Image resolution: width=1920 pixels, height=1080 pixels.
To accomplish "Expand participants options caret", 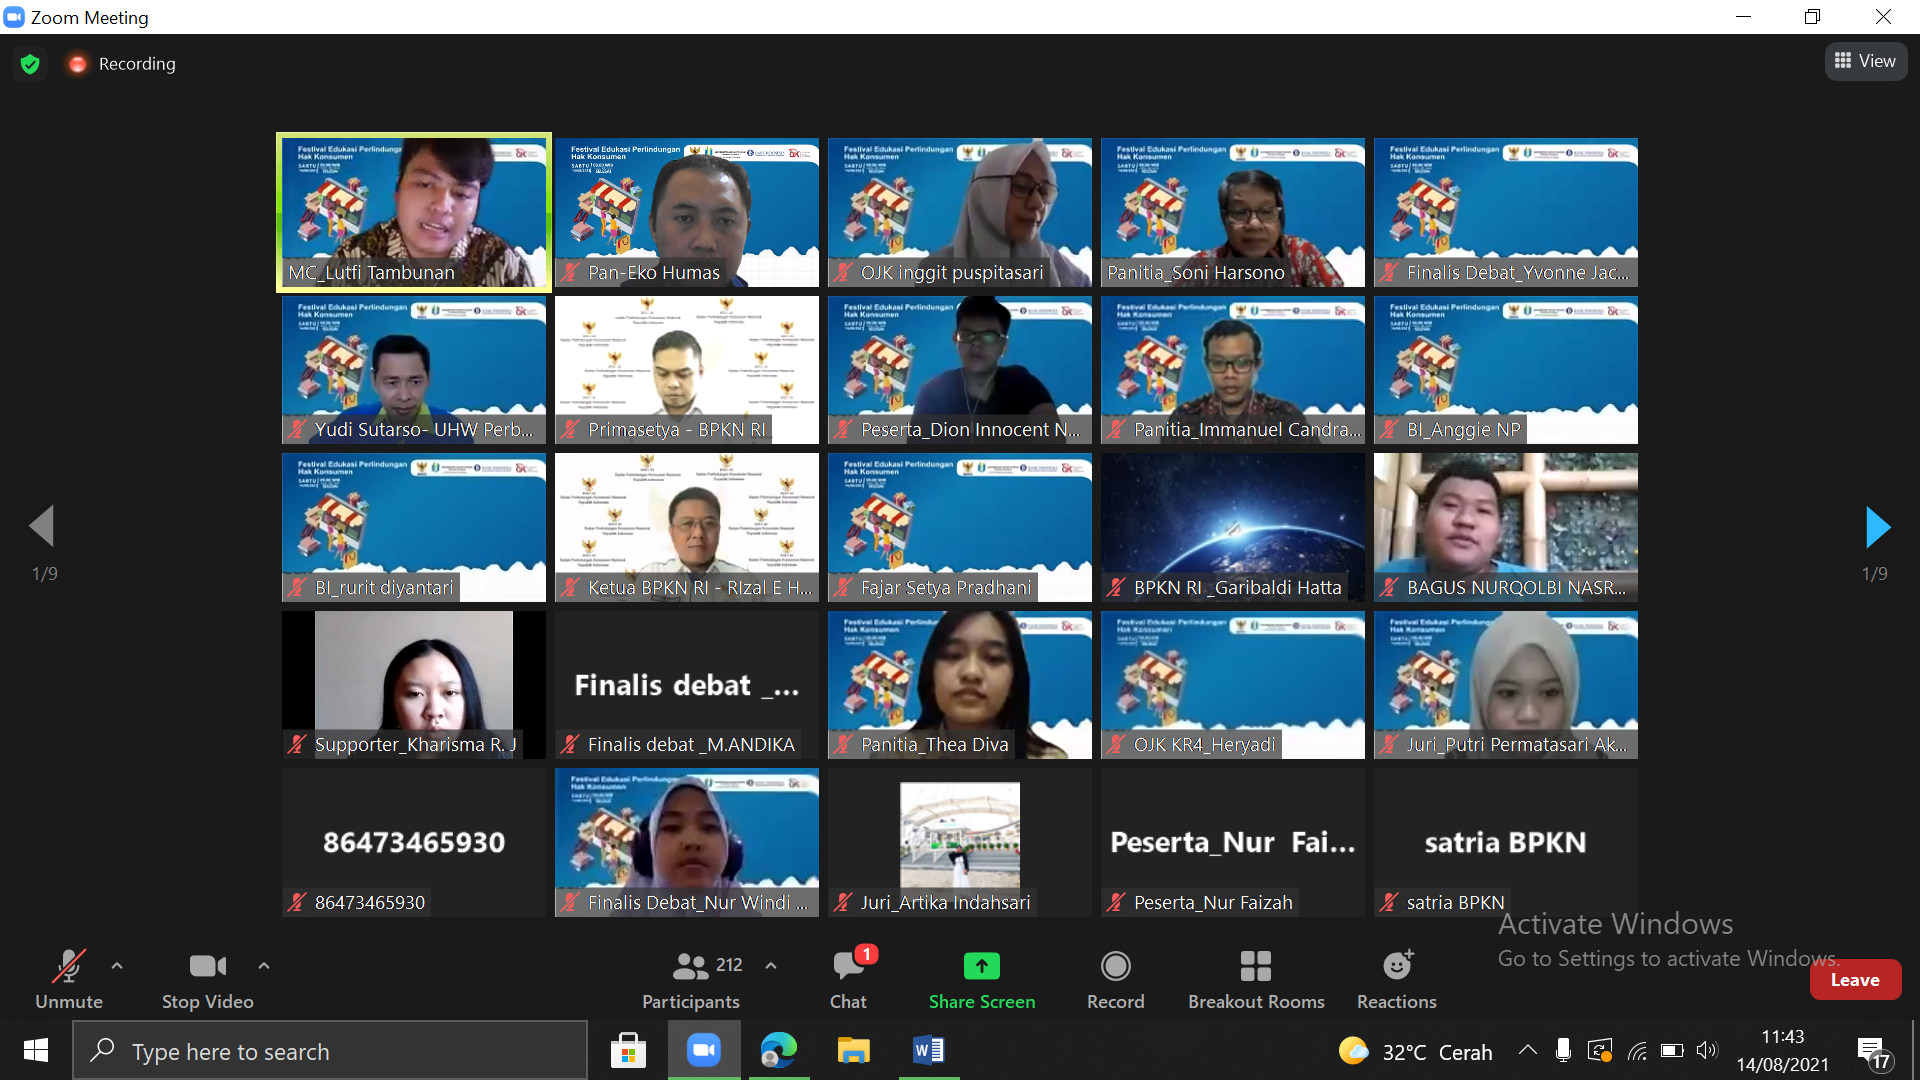I will click(771, 966).
